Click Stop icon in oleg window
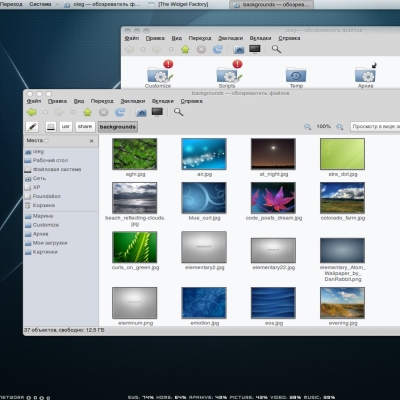Screen dimensions: 400x400 (201, 49)
